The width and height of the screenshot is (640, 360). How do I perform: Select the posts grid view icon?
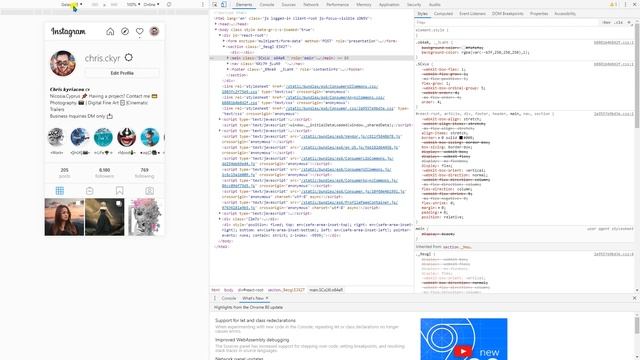[60, 191]
